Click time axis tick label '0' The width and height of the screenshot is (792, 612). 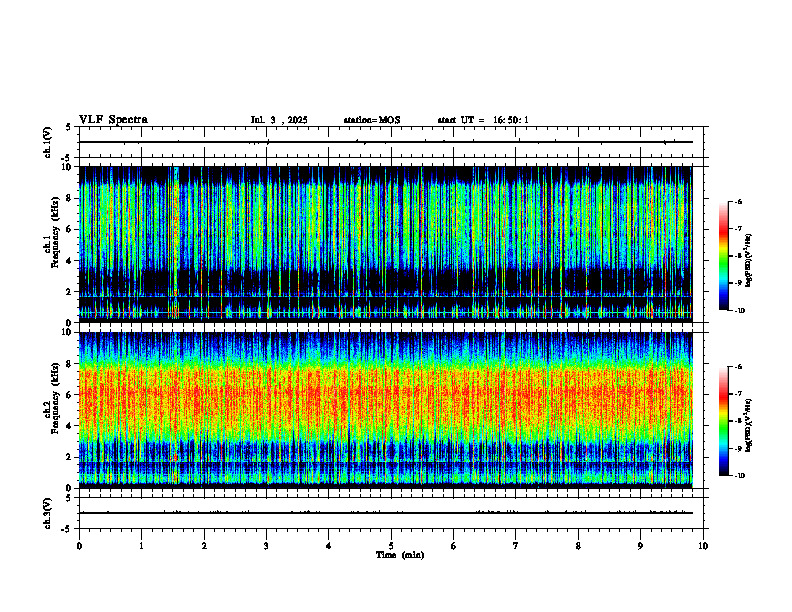click(79, 546)
